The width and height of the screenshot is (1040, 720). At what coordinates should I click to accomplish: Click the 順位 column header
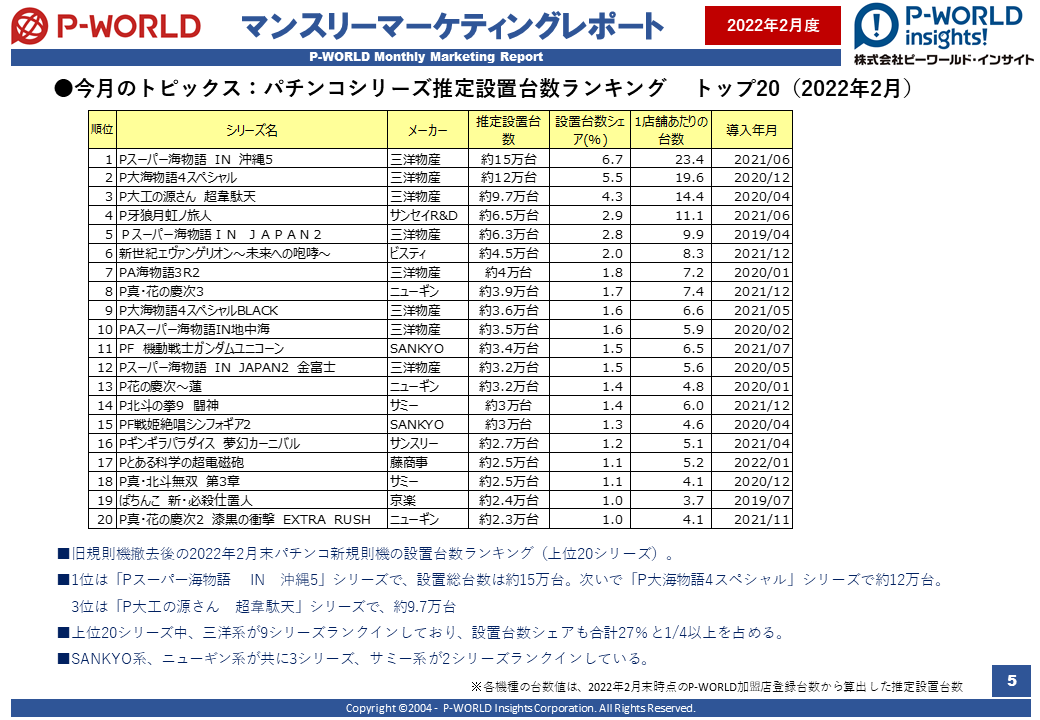[x=102, y=129]
